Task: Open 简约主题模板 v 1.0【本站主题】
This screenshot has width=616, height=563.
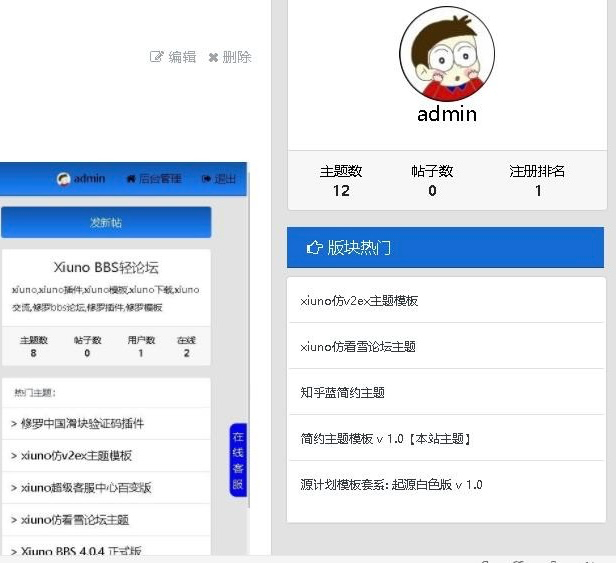Action: pos(385,438)
